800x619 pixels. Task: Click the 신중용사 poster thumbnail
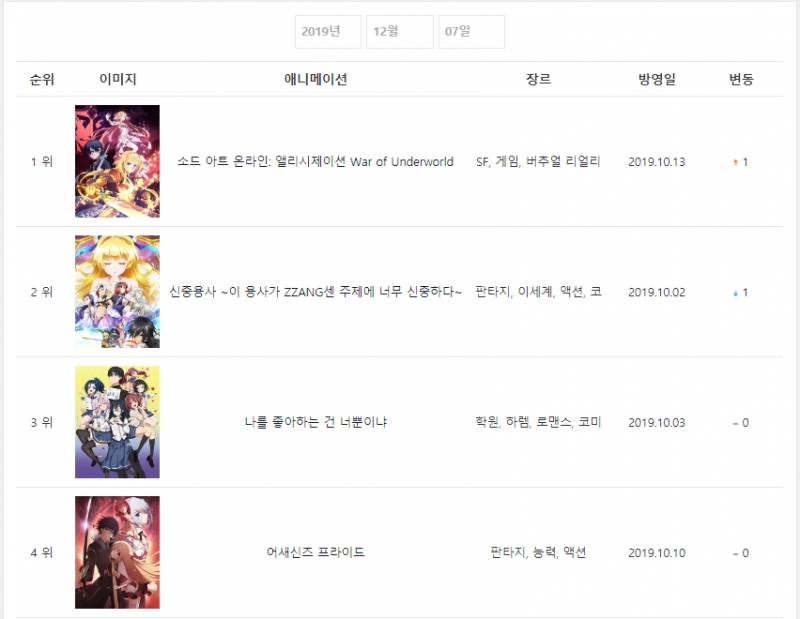click(117, 291)
